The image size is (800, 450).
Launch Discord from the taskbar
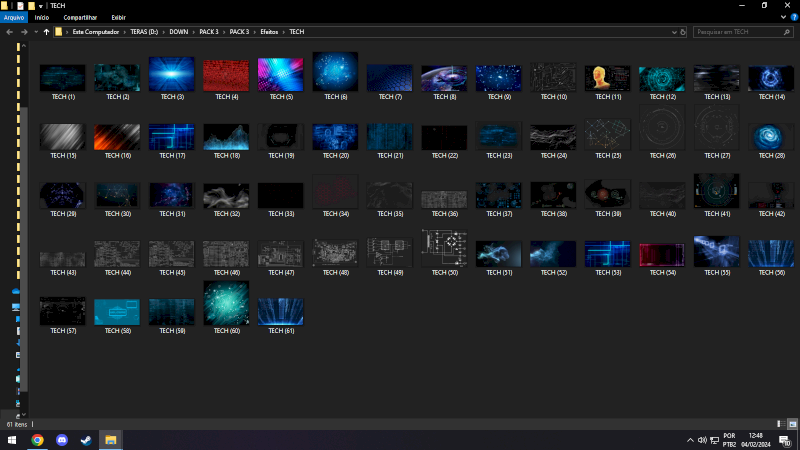(62, 440)
